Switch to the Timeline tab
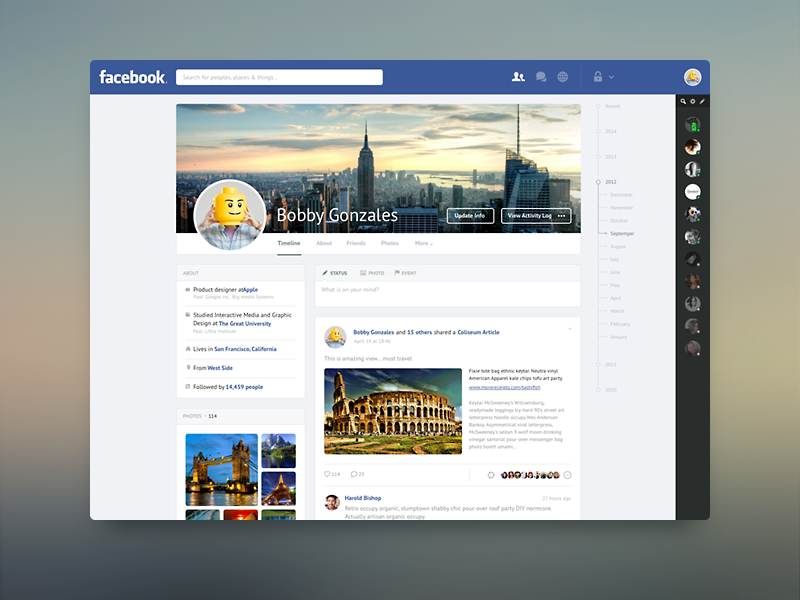Viewport: 800px width, 600px height. 289,243
